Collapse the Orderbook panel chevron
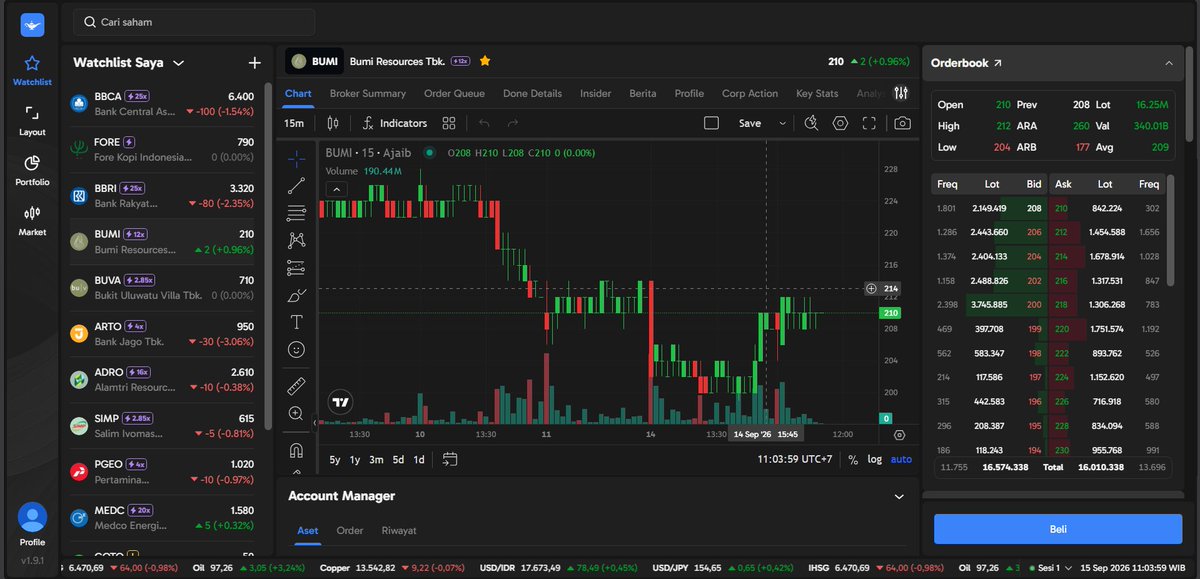Viewport: 1200px width, 579px height. pyautogui.click(x=1169, y=63)
